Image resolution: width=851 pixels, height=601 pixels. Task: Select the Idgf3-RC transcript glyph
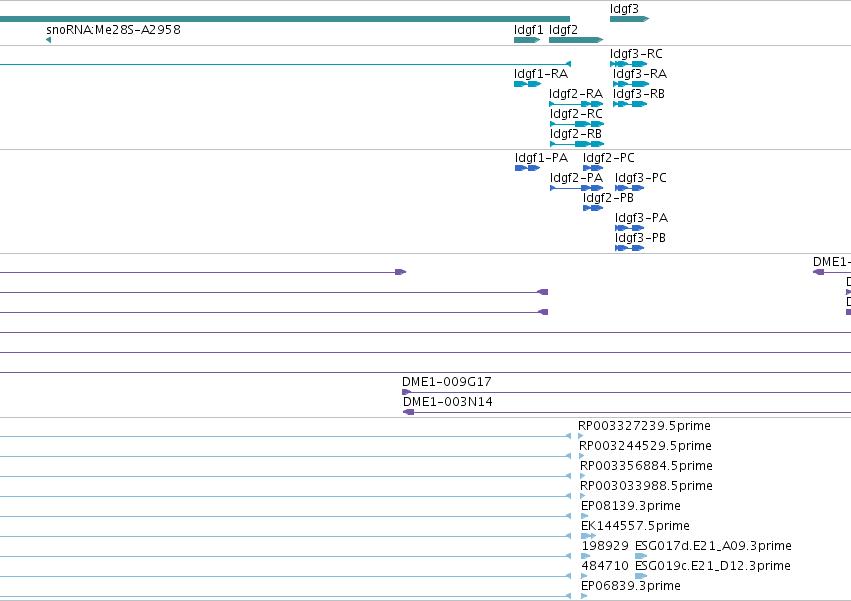pos(628,64)
